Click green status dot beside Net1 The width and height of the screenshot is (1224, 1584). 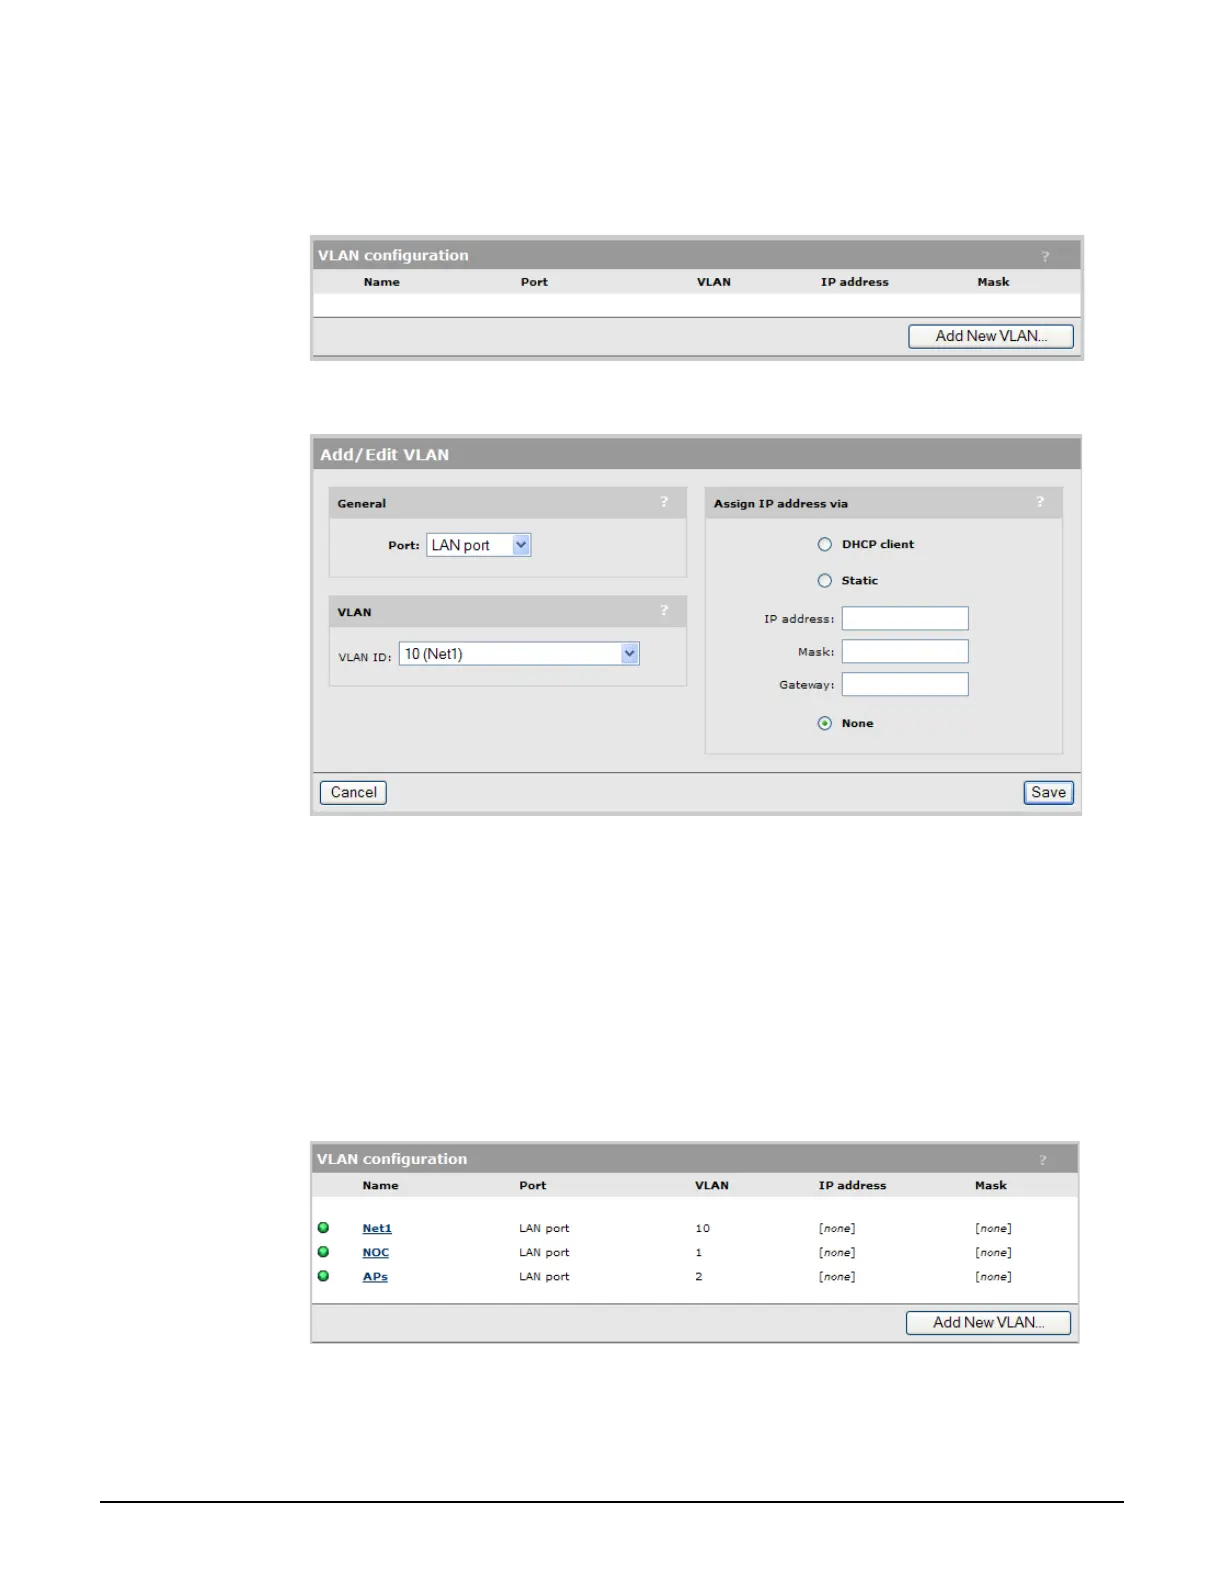pos(323,1227)
